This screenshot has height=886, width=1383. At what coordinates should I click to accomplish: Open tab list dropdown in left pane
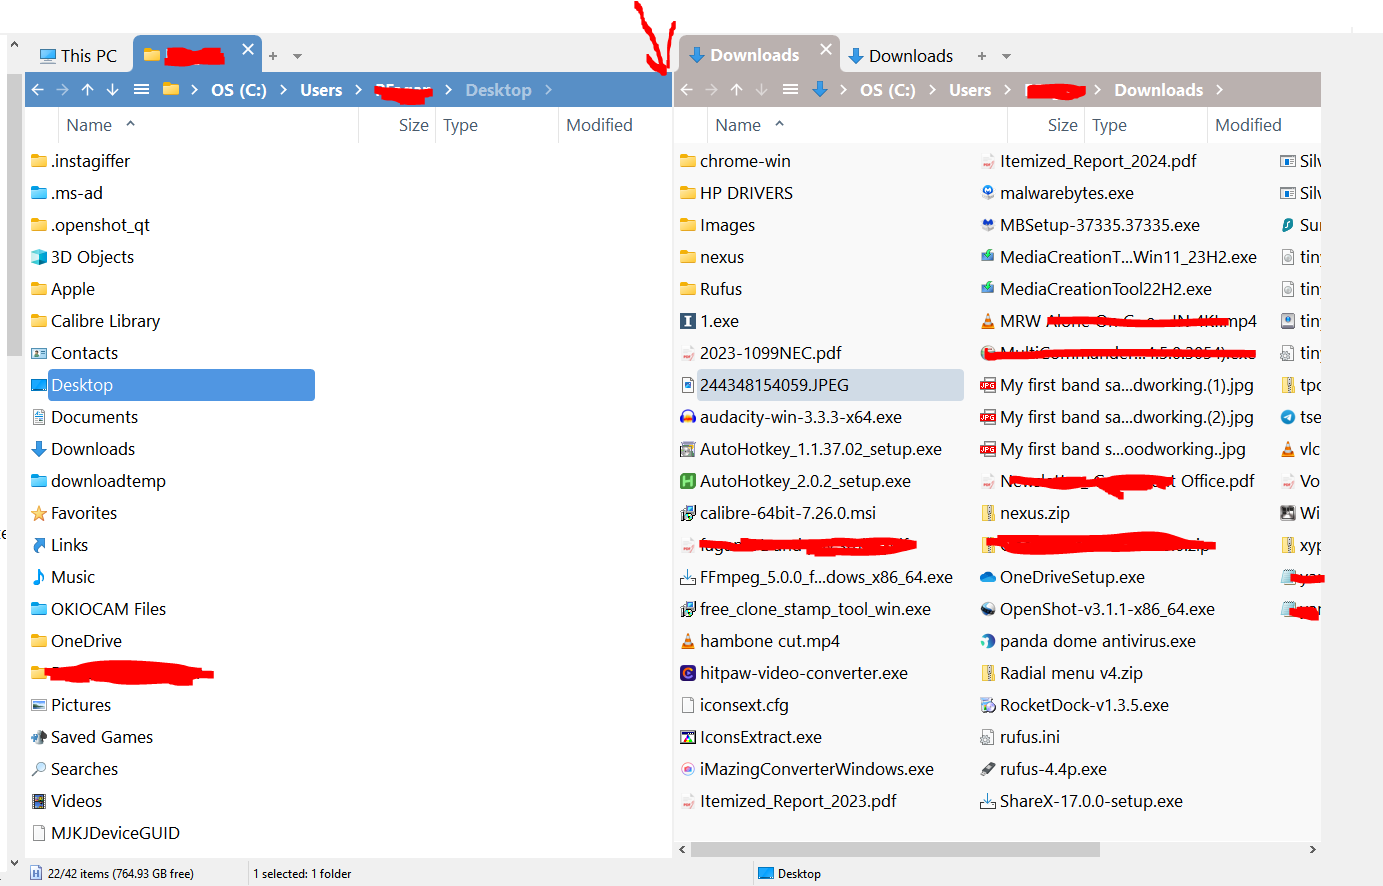coord(298,57)
